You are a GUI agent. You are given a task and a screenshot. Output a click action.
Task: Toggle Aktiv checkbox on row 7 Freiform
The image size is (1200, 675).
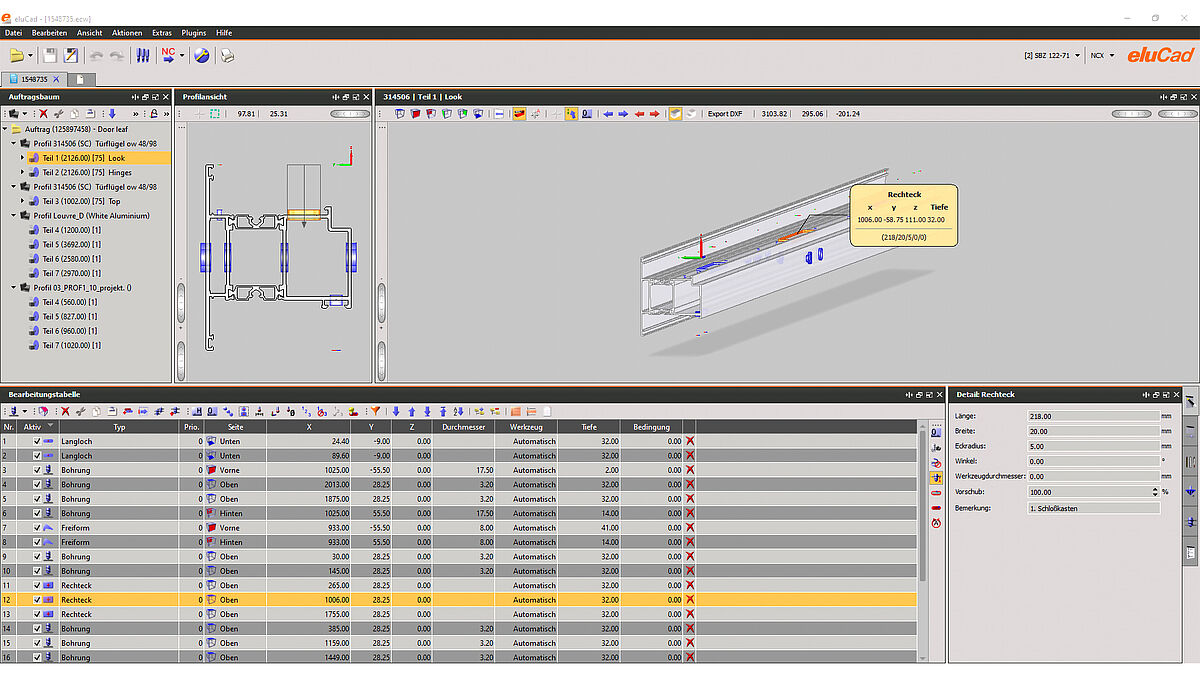(38, 528)
